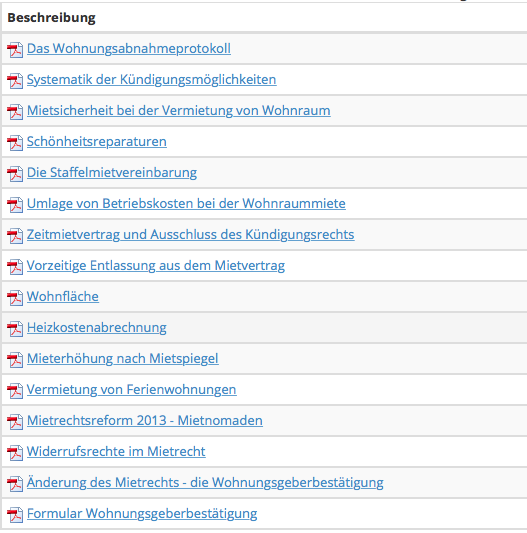Open the Widerrufsrechte im Mietrecht link
Screen dimensions: 527x533
point(116,451)
